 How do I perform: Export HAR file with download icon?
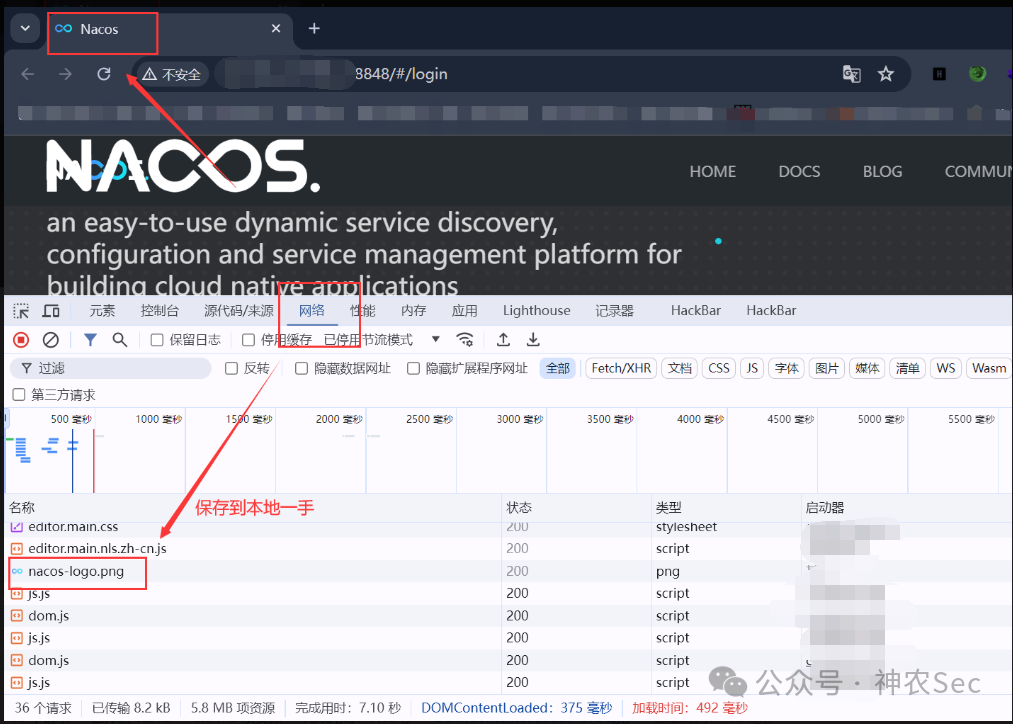[533, 340]
